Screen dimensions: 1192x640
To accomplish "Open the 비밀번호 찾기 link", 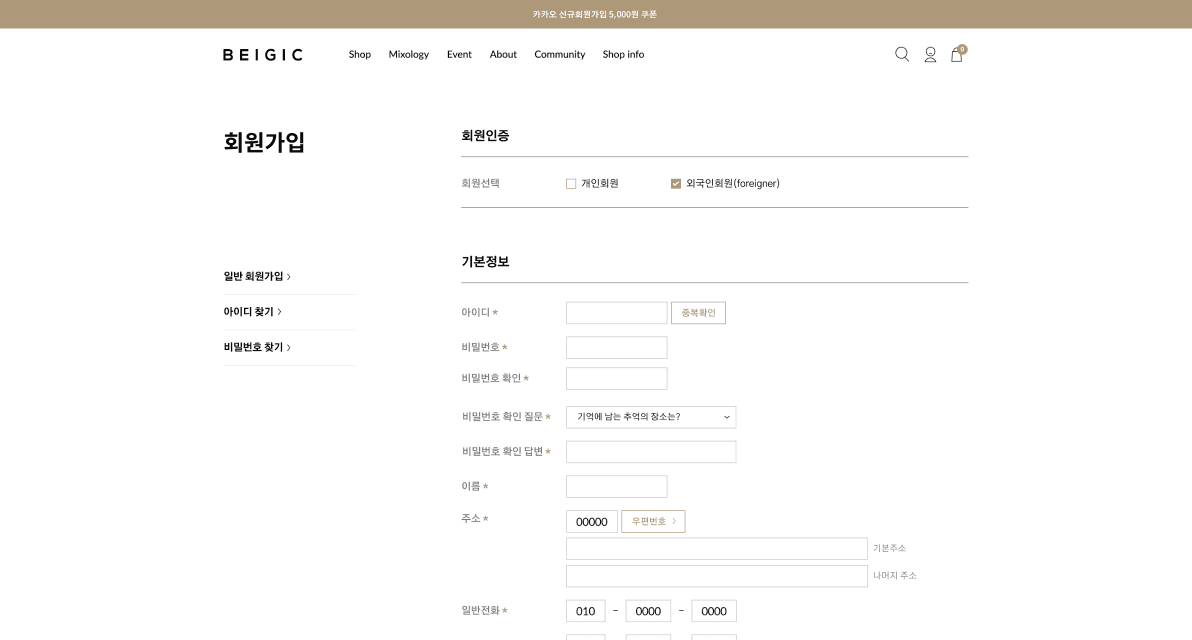I will pyautogui.click(x=256, y=347).
